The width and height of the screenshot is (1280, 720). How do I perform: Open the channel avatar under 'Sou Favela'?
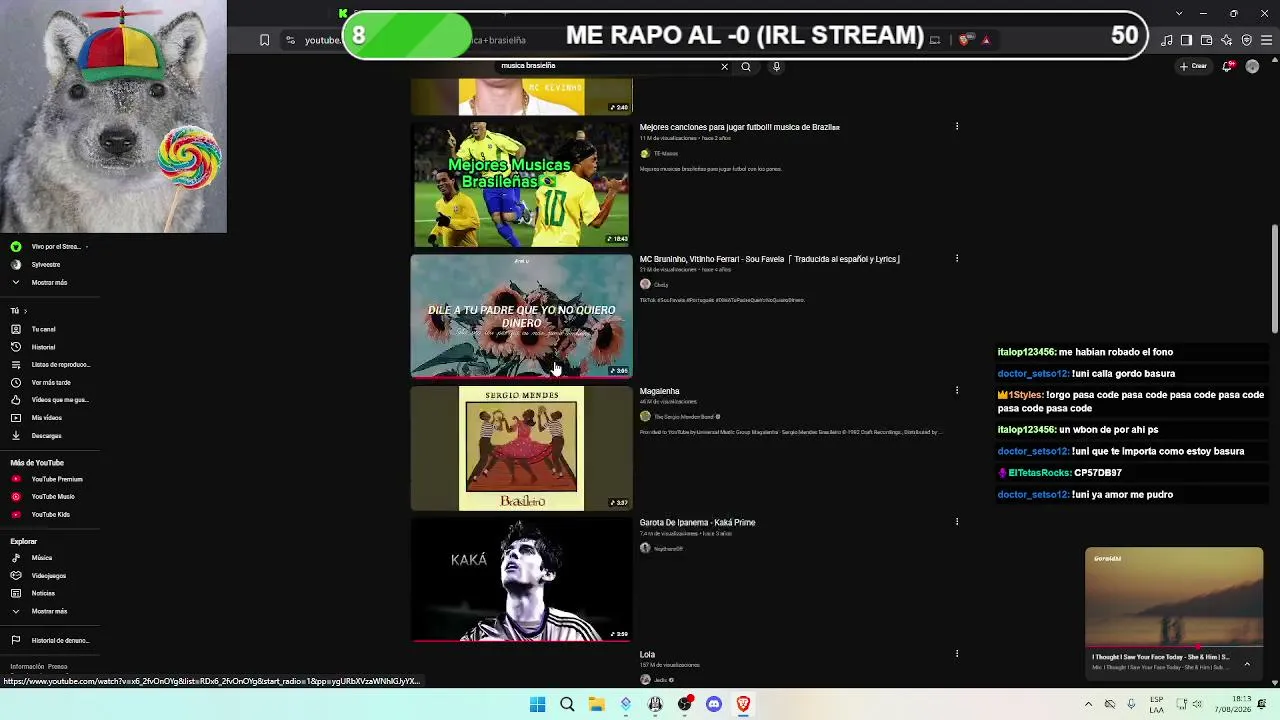pyautogui.click(x=645, y=284)
